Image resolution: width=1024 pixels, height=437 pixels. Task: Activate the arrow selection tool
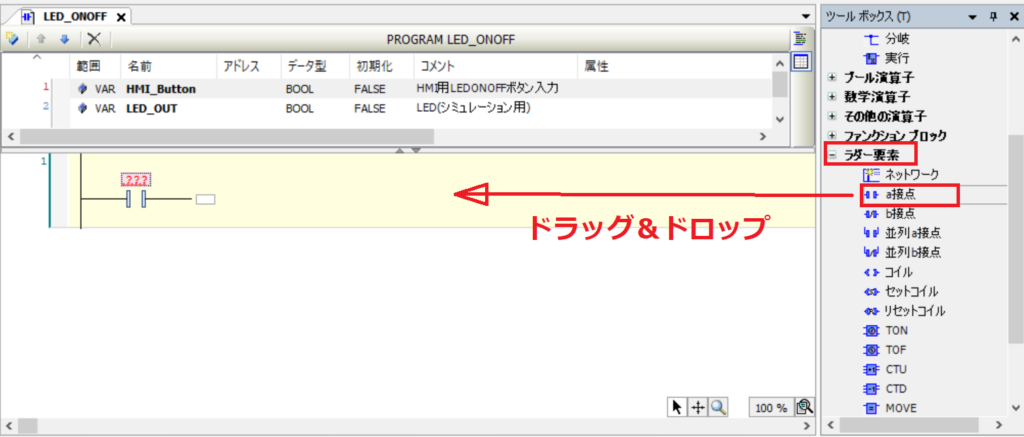tap(677, 407)
